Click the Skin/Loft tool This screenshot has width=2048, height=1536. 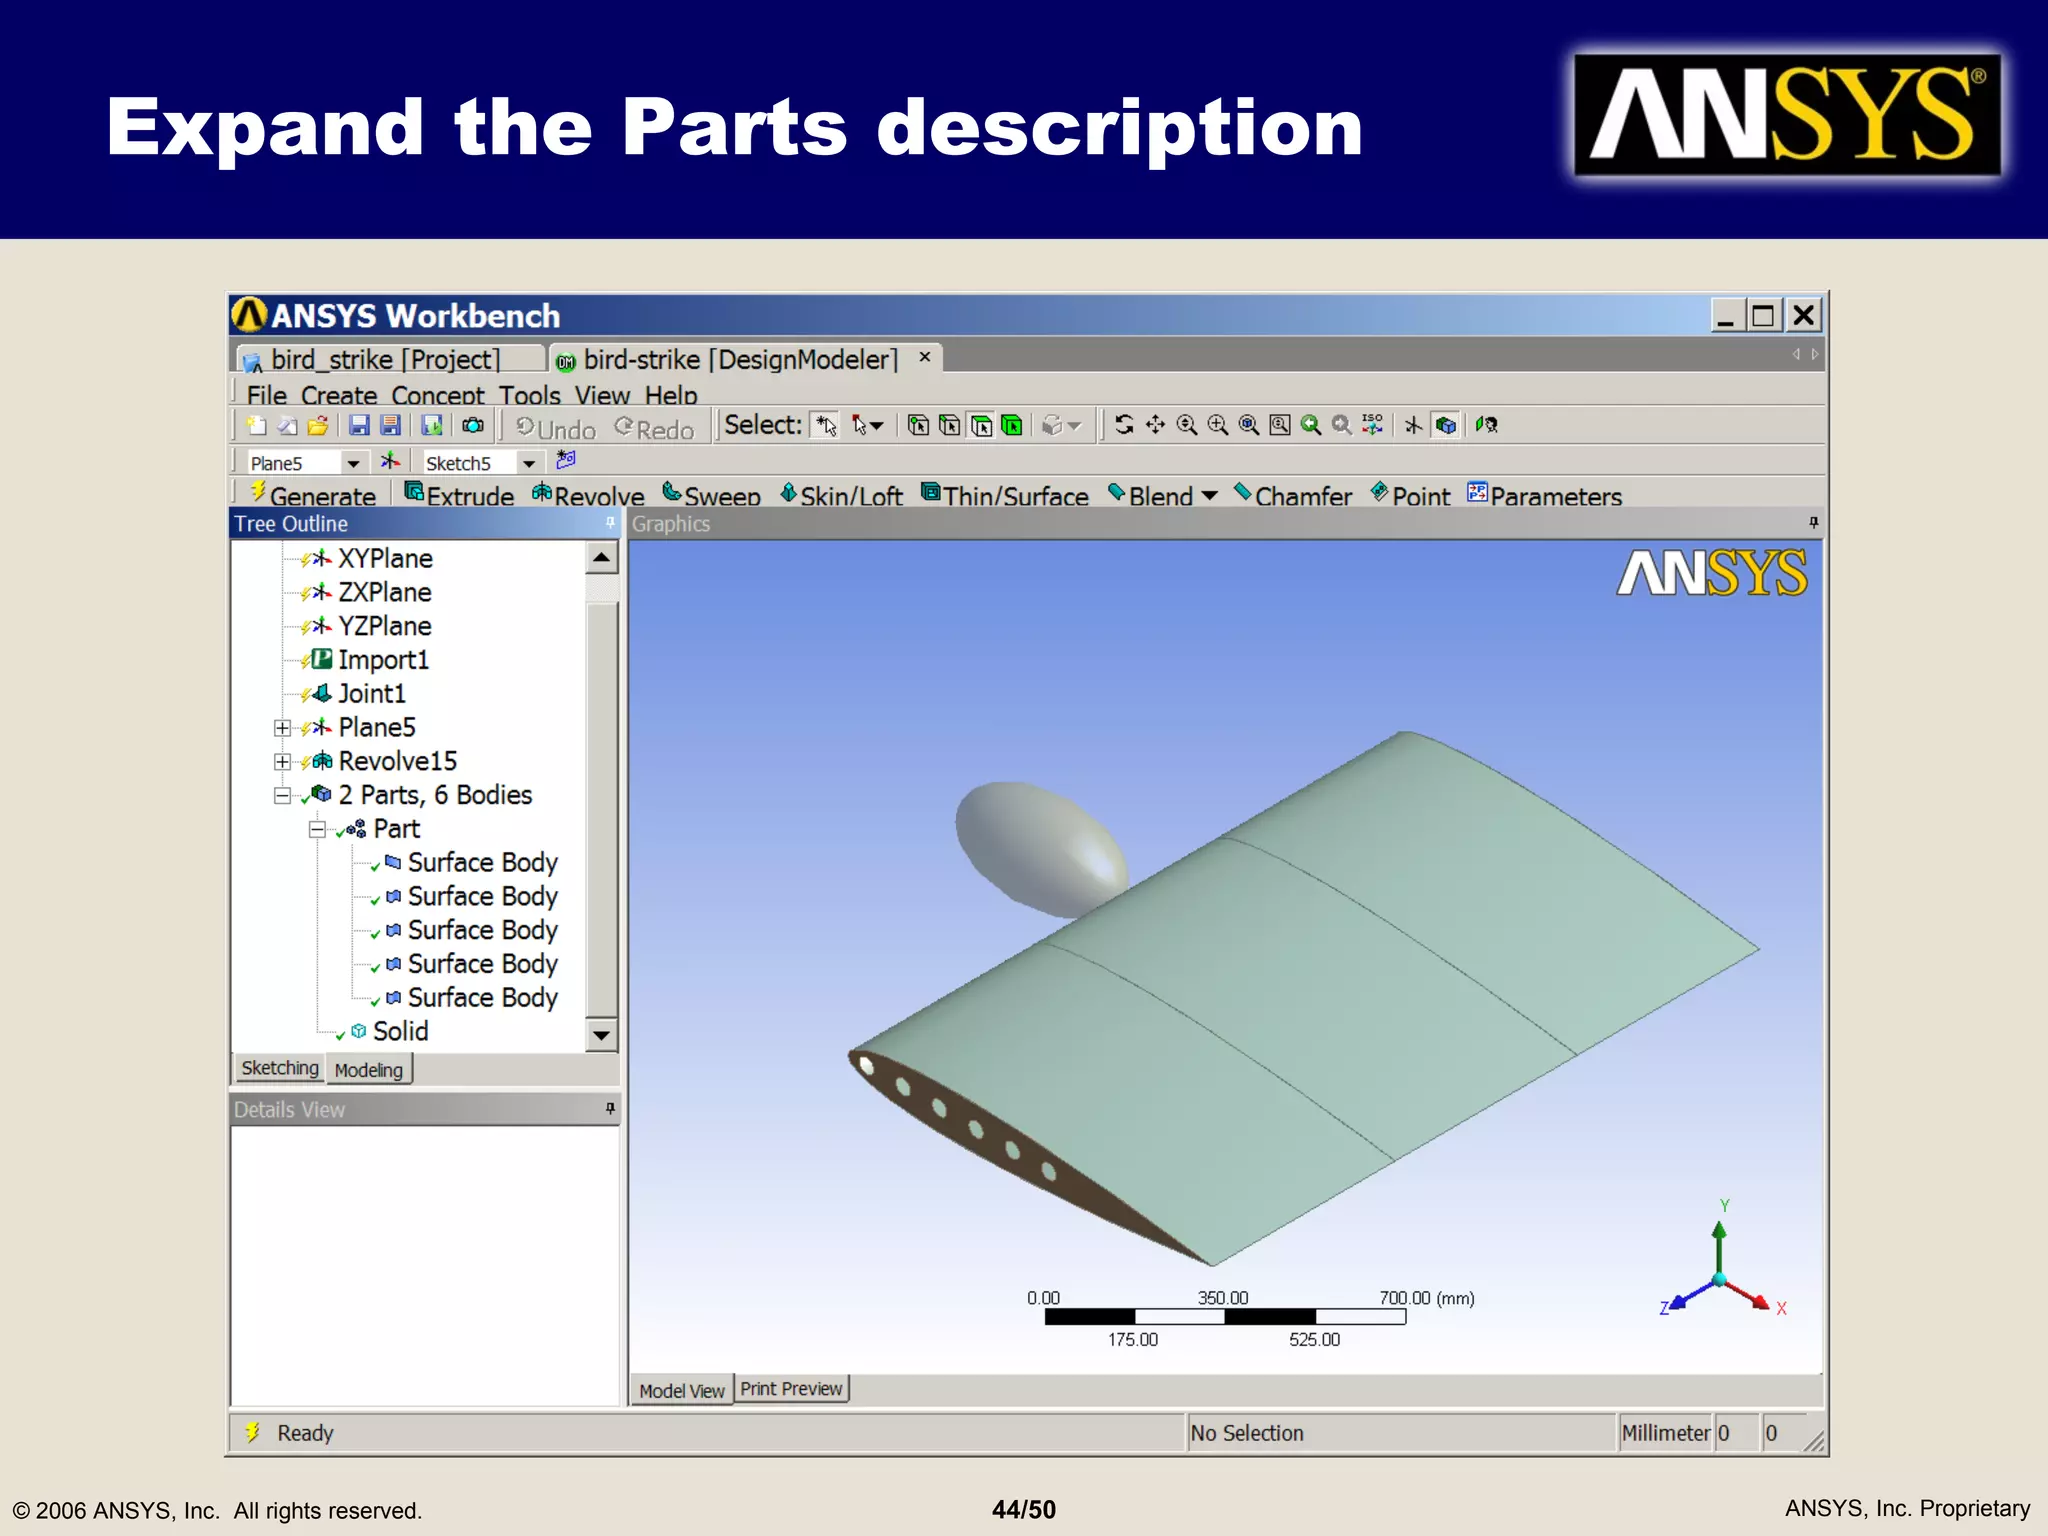point(841,494)
